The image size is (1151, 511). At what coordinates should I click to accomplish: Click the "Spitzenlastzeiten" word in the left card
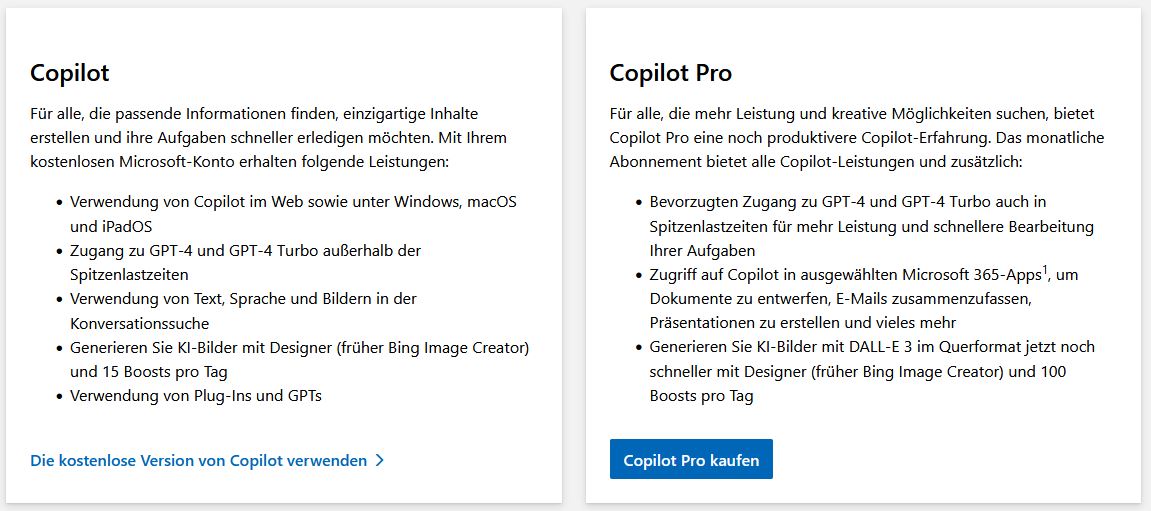click(x=129, y=274)
